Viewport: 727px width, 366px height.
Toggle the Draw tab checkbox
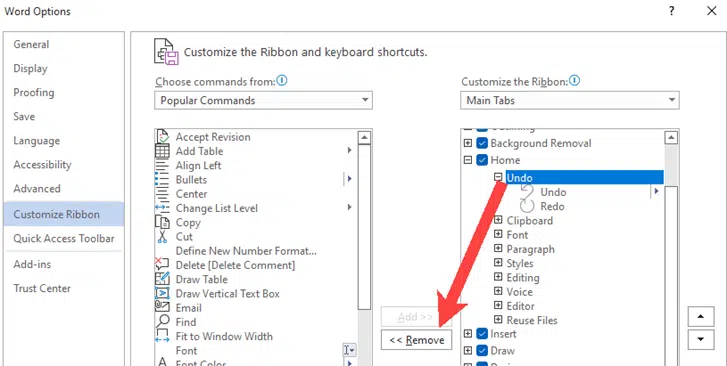(x=482, y=351)
